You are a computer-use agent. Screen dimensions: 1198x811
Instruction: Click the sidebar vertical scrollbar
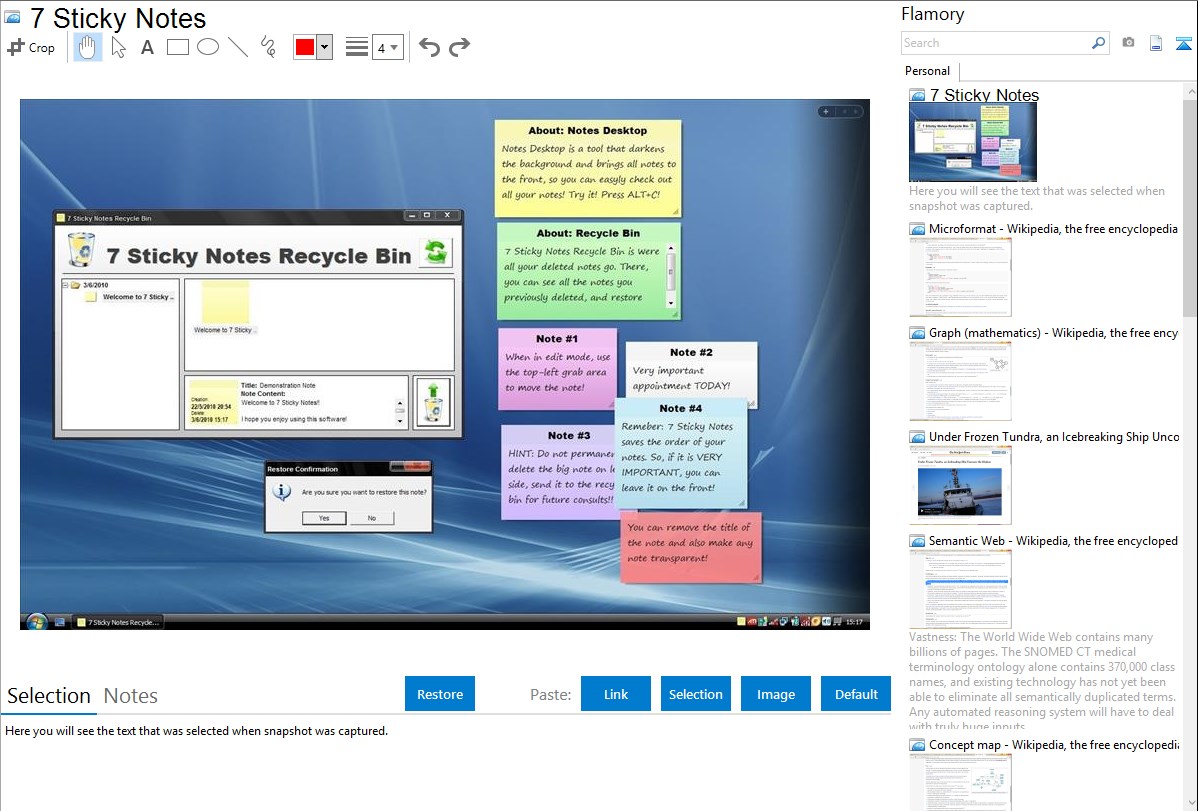(1190, 206)
